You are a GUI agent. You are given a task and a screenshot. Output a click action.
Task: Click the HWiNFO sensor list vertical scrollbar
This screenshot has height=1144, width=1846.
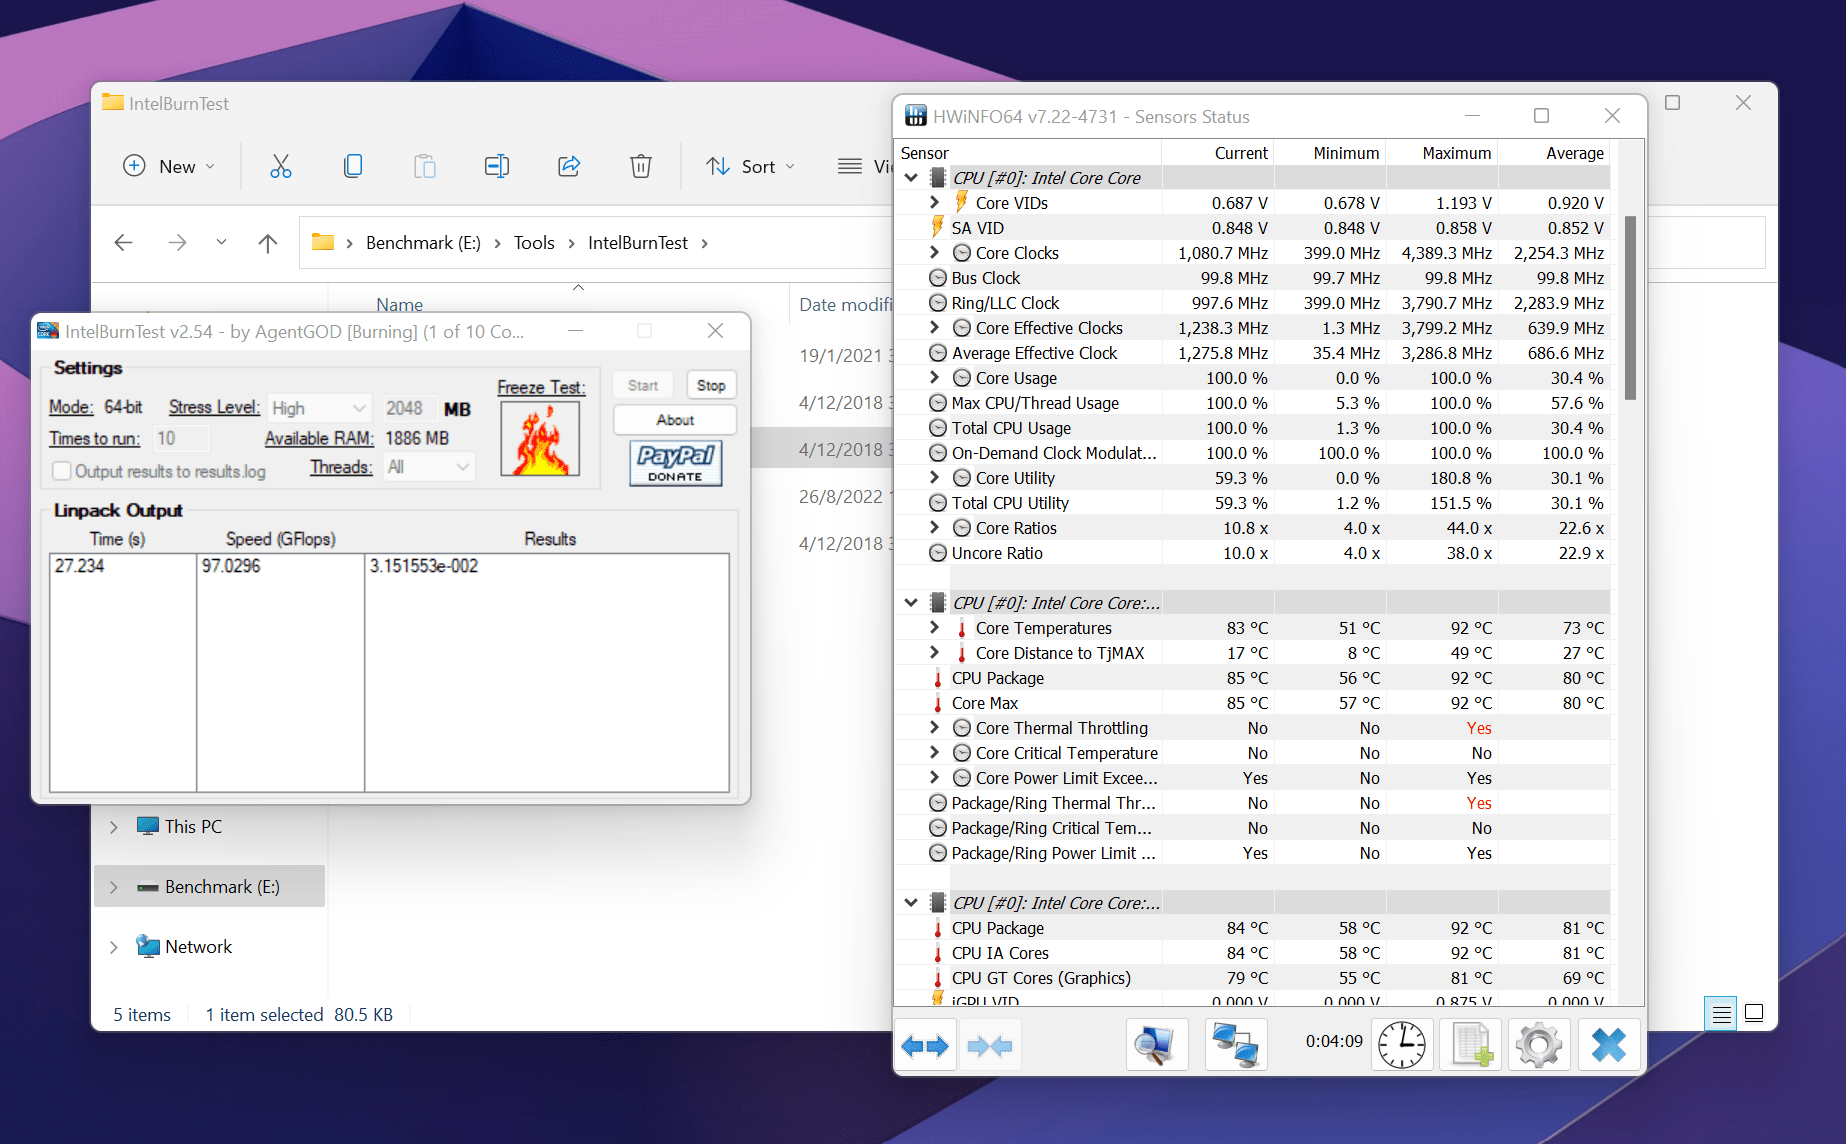(x=1630, y=310)
